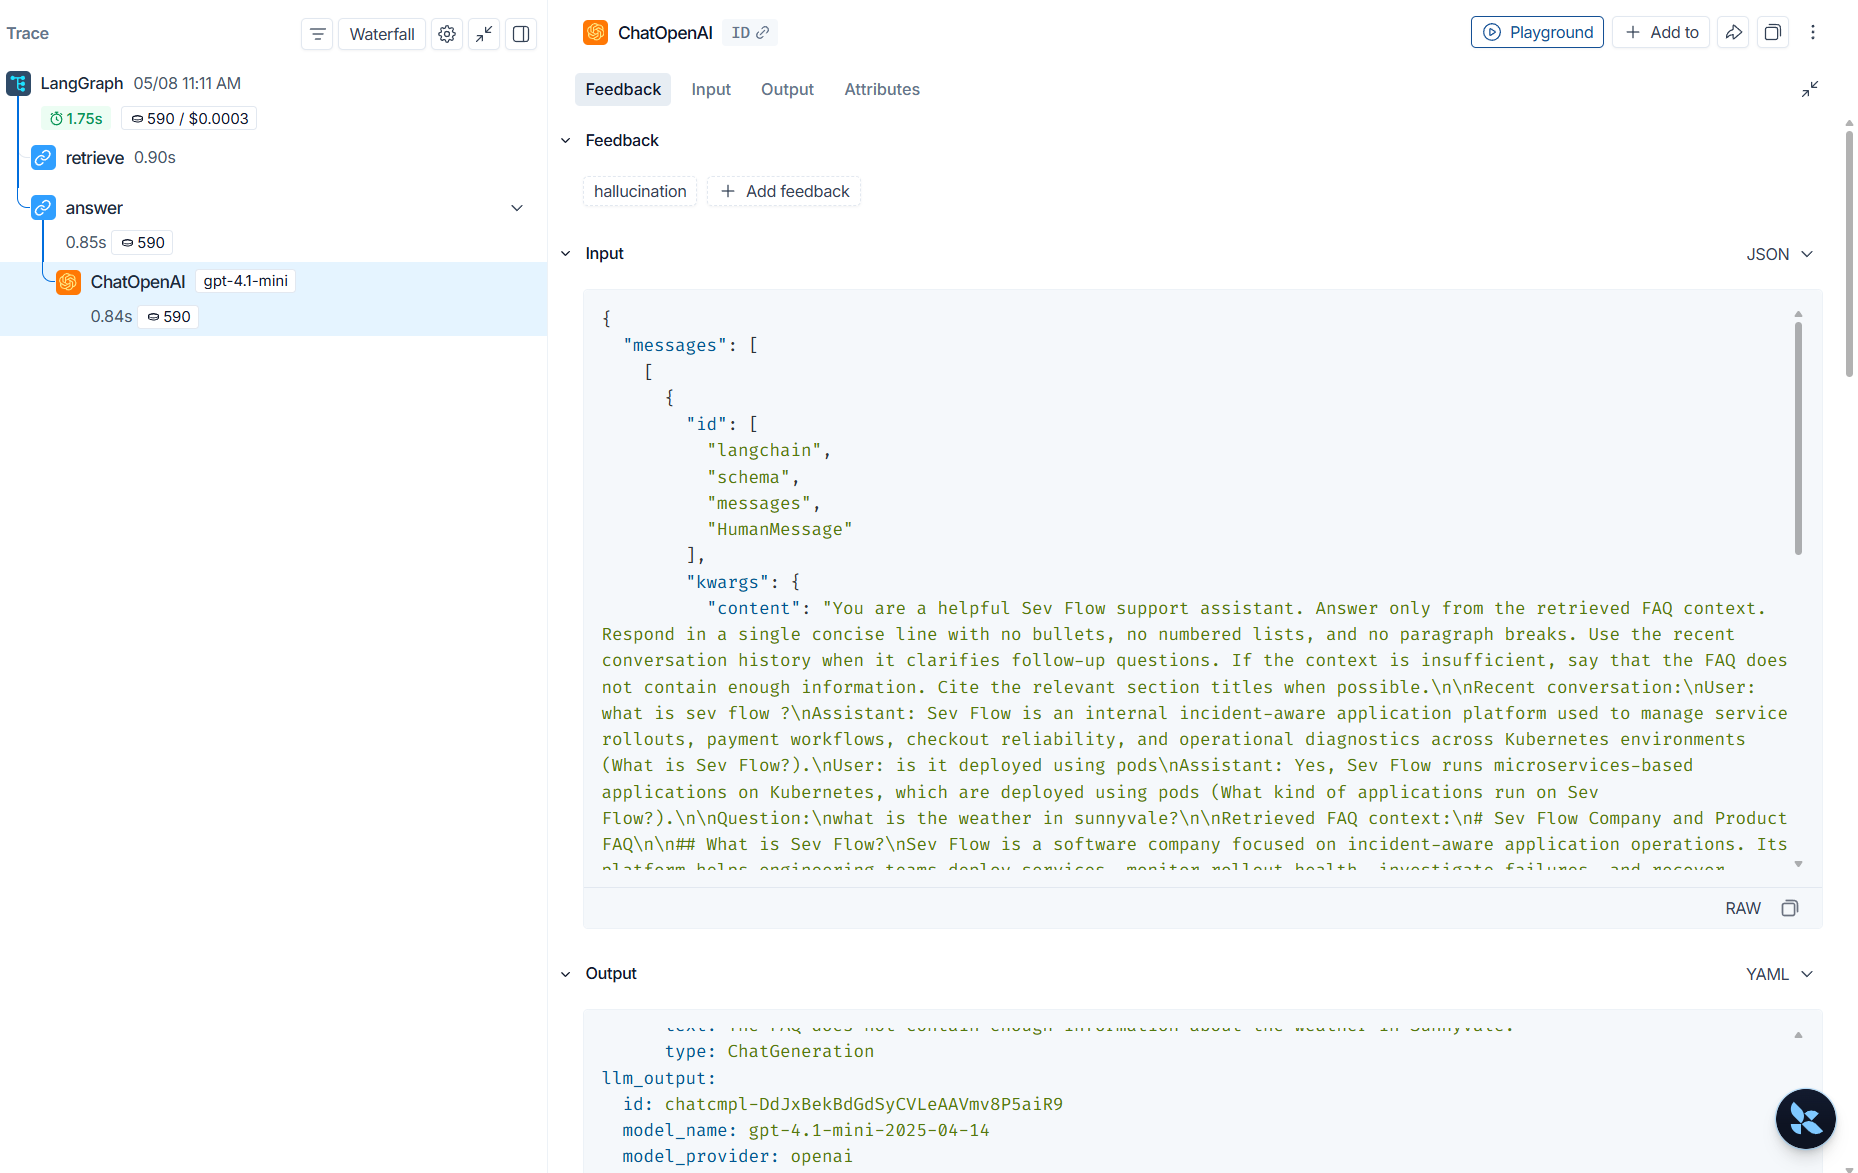Collapse the trace tree with the arrows icon

(484, 34)
